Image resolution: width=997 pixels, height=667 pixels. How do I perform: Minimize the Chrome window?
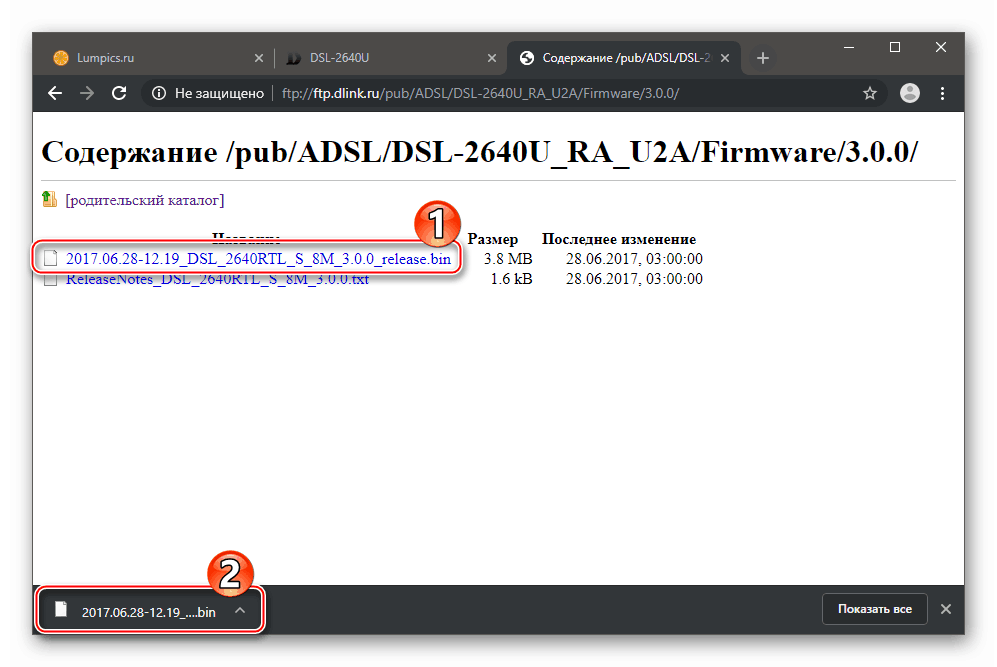coord(849,48)
